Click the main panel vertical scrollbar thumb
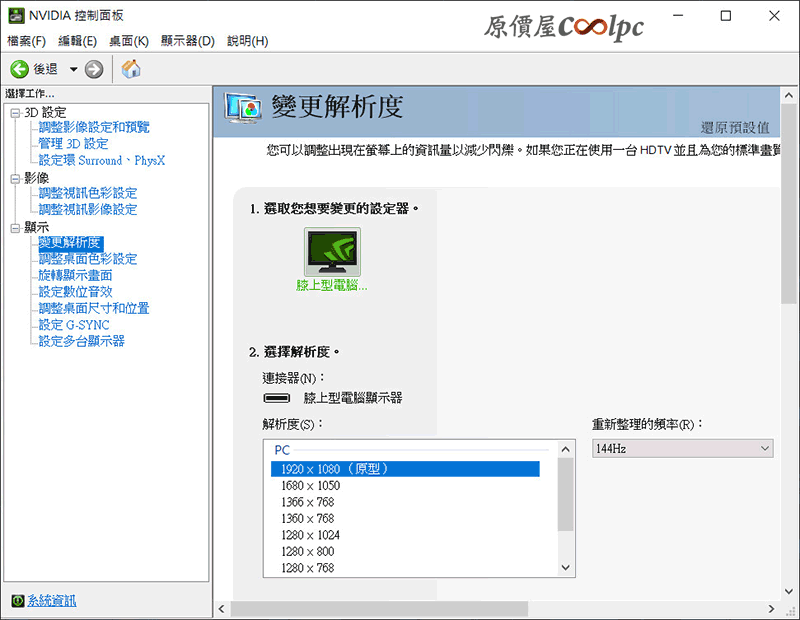This screenshot has height=620, width=800. pyautogui.click(x=789, y=205)
